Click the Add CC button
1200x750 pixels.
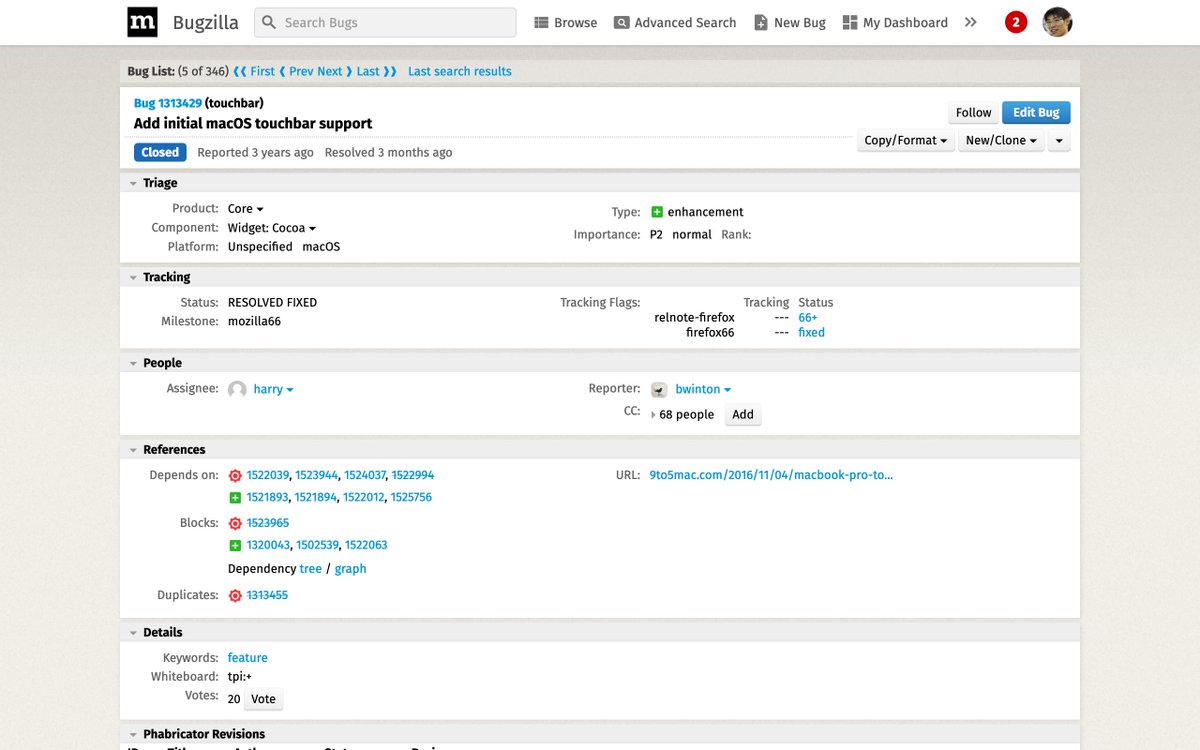point(743,414)
